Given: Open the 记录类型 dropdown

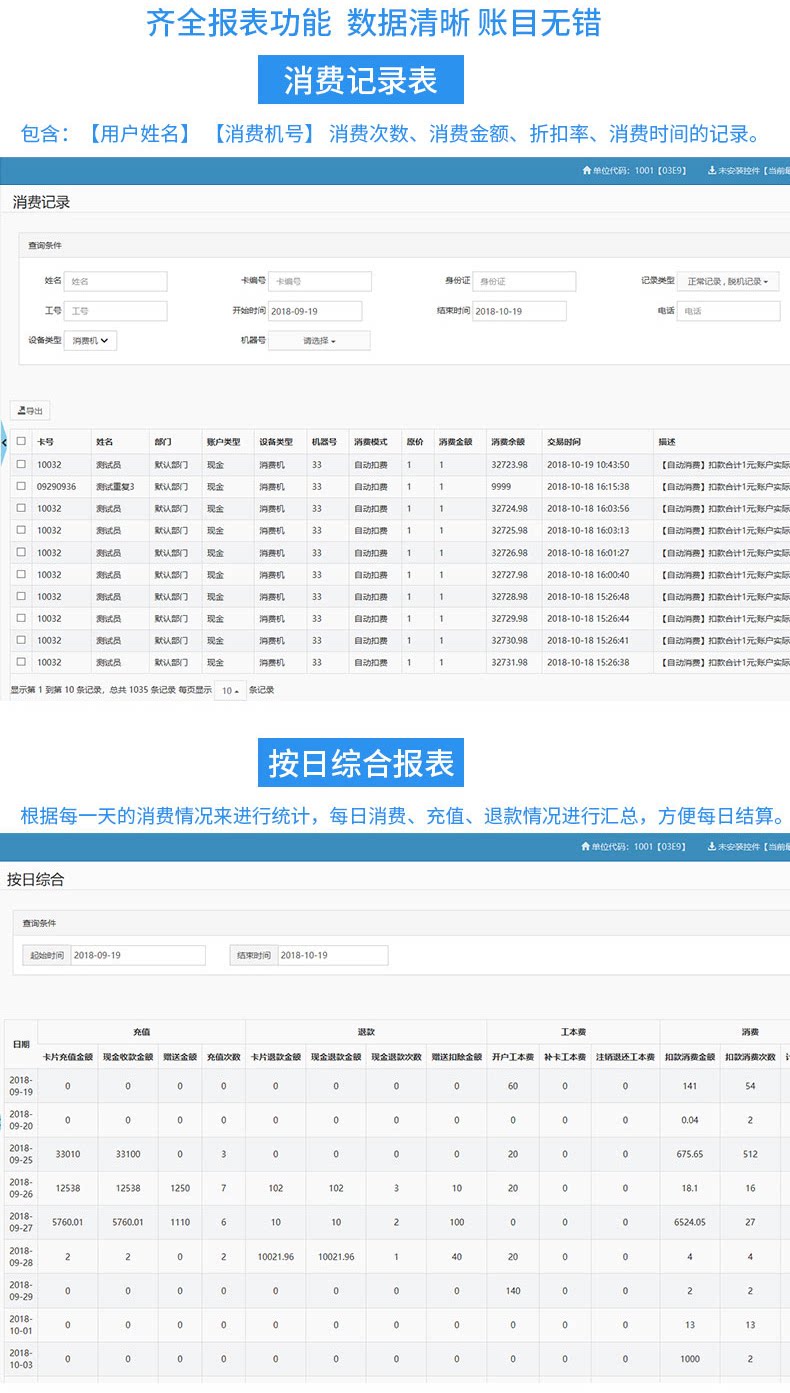Looking at the screenshot, I should [728, 282].
